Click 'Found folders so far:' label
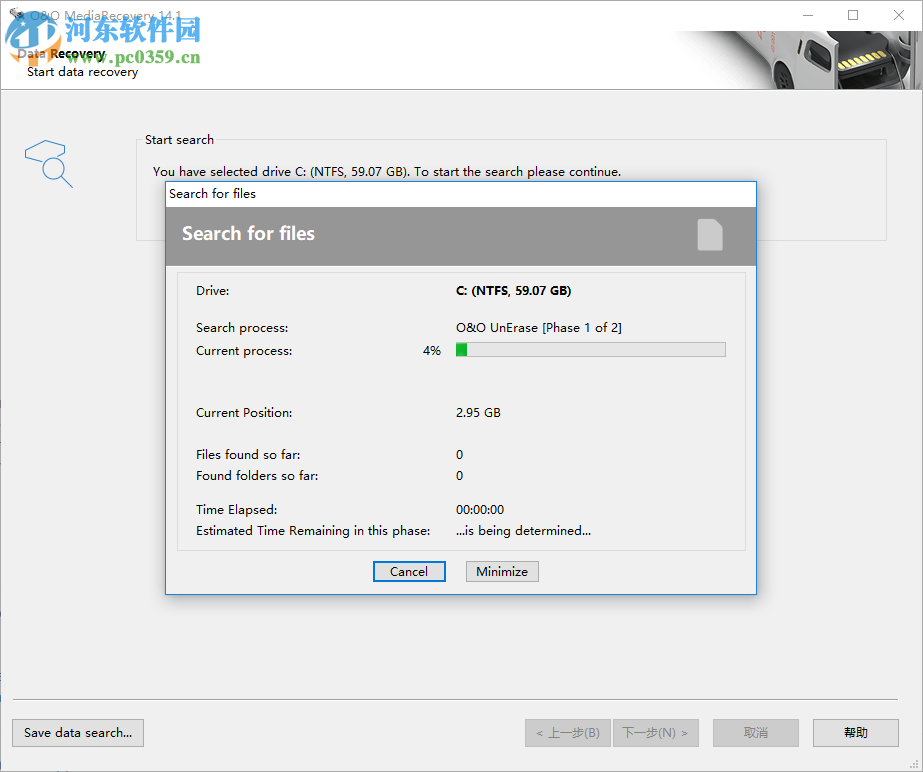Image resolution: width=923 pixels, height=772 pixels. click(x=257, y=475)
